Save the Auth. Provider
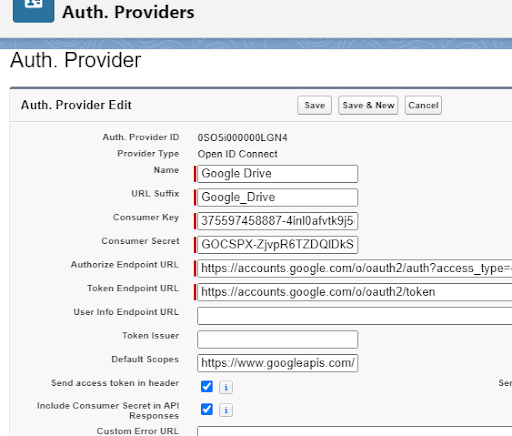The image size is (512, 436). 314,105
